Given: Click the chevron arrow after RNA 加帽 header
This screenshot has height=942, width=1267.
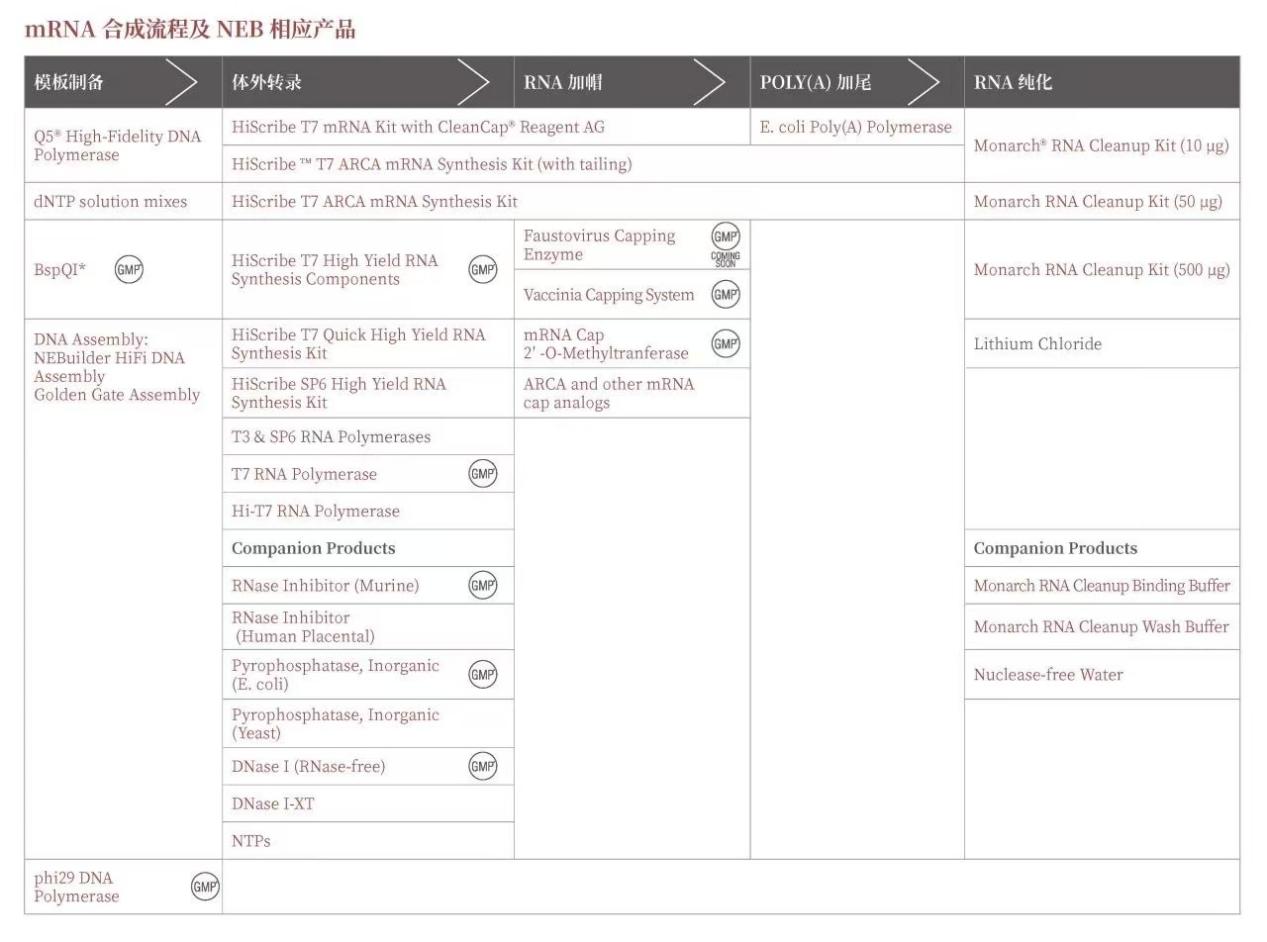Looking at the screenshot, I should 709,83.
